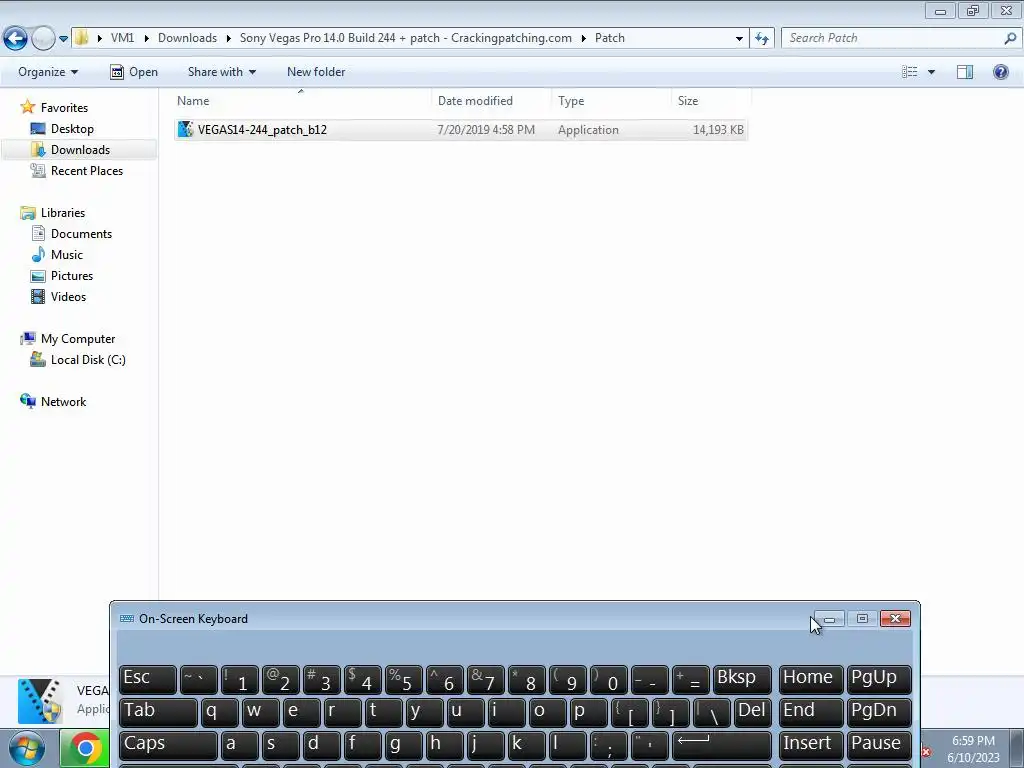Click the VEGAS patch file icon
This screenshot has height=768, width=1024.
click(x=185, y=129)
